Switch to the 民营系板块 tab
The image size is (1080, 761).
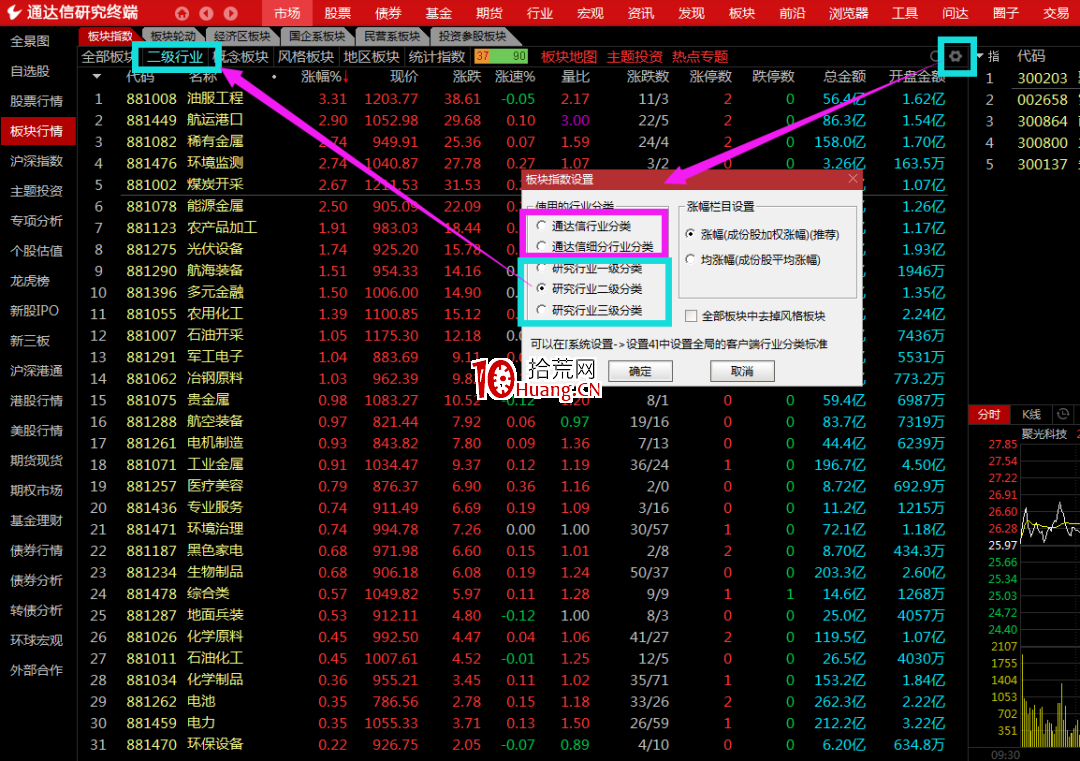[x=392, y=36]
